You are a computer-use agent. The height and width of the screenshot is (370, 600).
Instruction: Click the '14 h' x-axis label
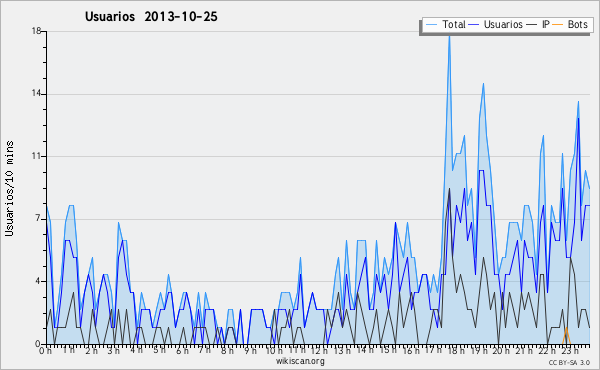(x=365, y=350)
